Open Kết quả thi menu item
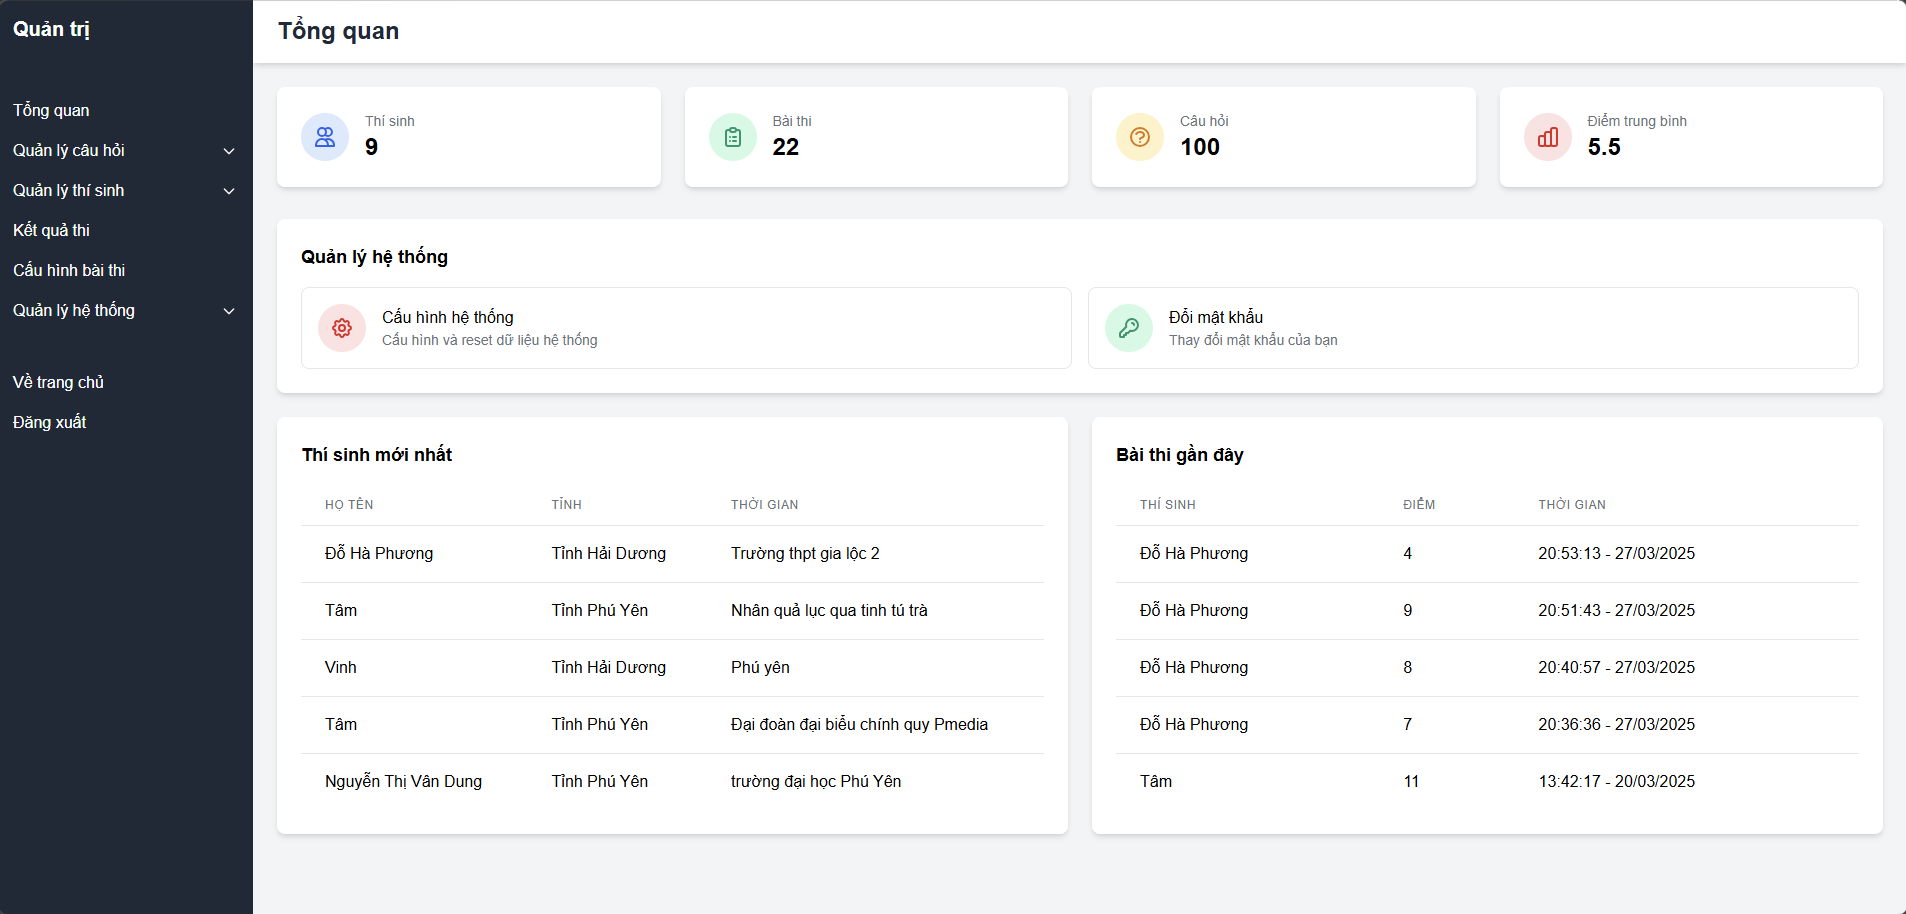The image size is (1906, 914). (51, 230)
